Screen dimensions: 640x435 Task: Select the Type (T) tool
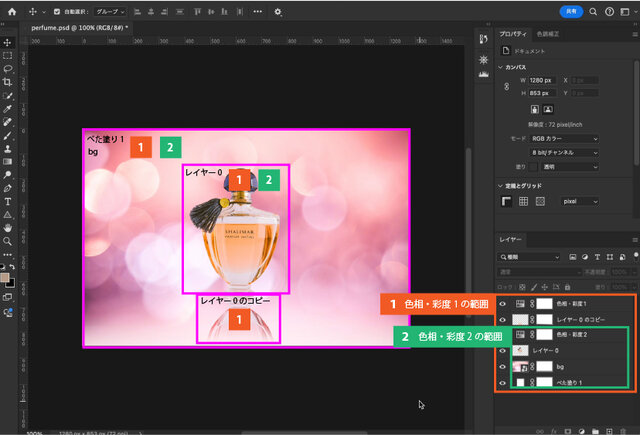(x=7, y=201)
